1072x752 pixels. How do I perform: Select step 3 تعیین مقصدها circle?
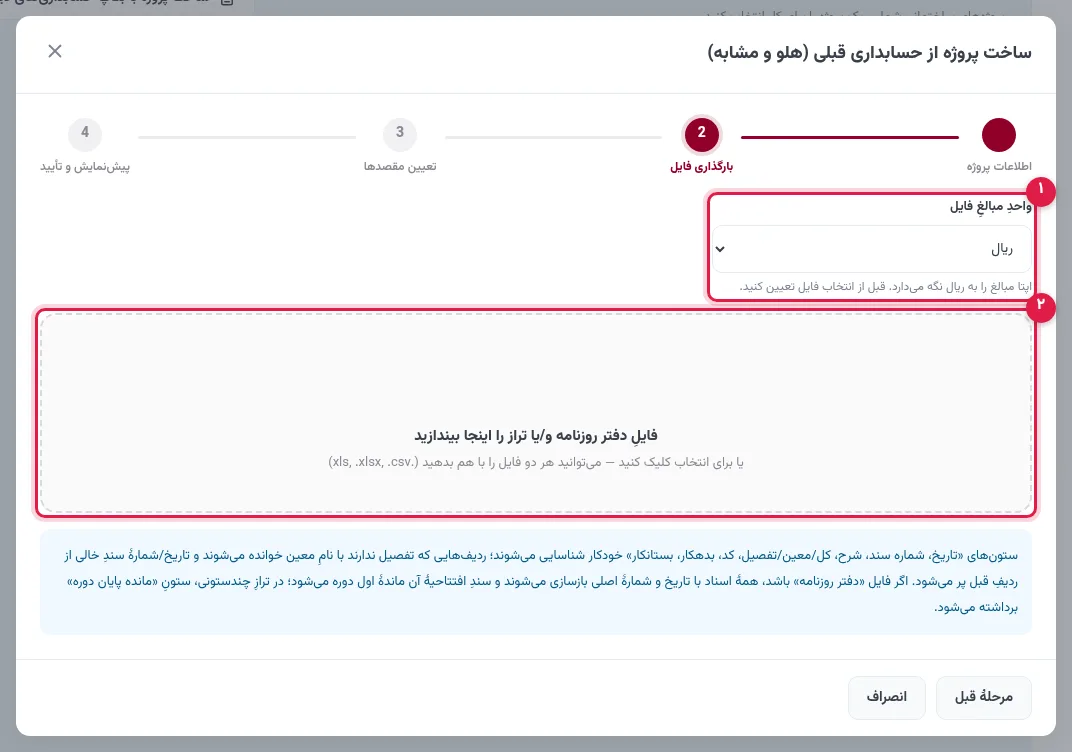click(x=400, y=134)
